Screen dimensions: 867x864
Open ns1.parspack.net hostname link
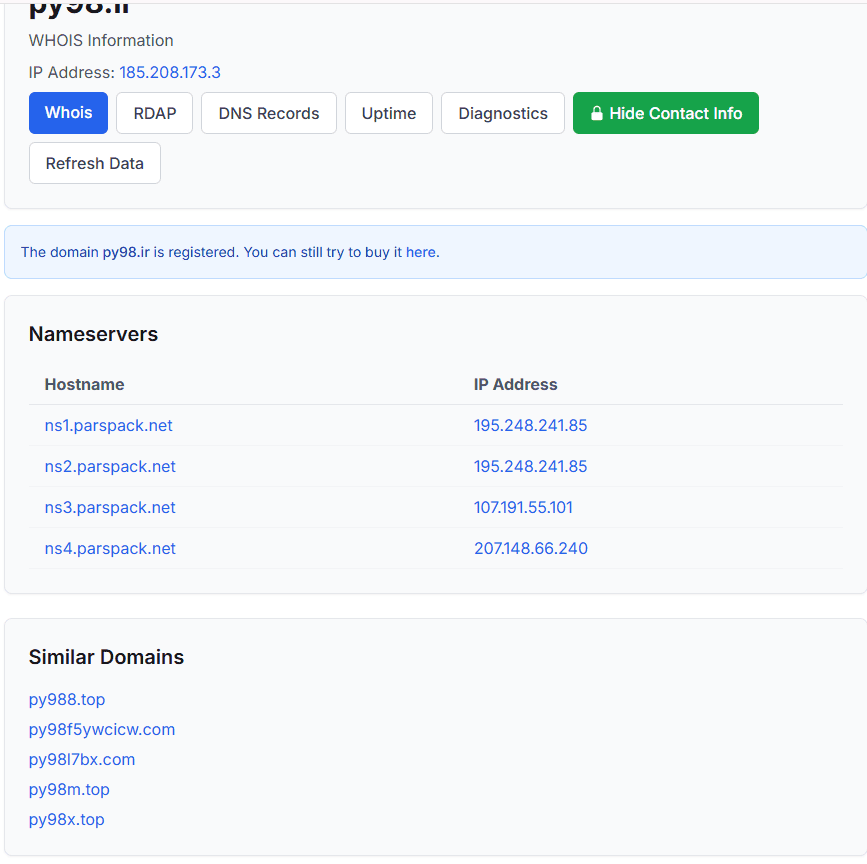(108, 425)
